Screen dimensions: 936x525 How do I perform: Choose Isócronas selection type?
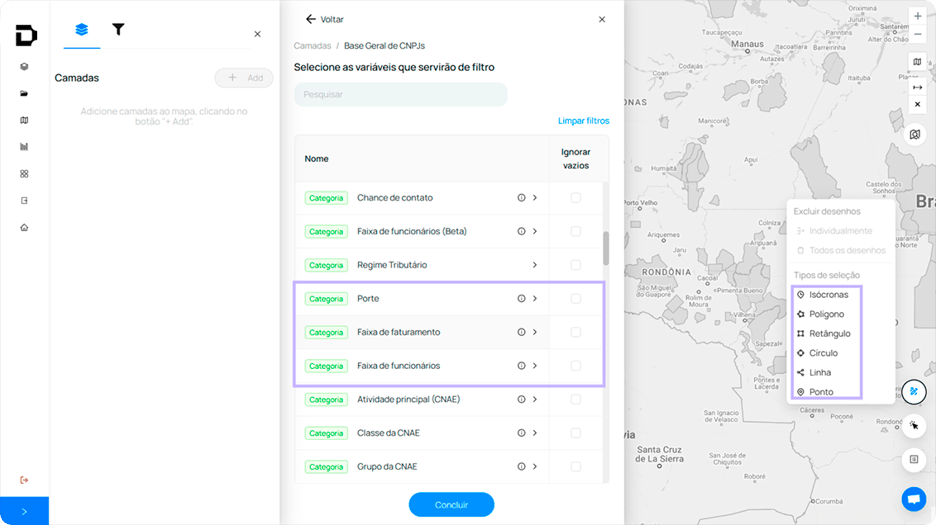pyautogui.click(x=827, y=294)
